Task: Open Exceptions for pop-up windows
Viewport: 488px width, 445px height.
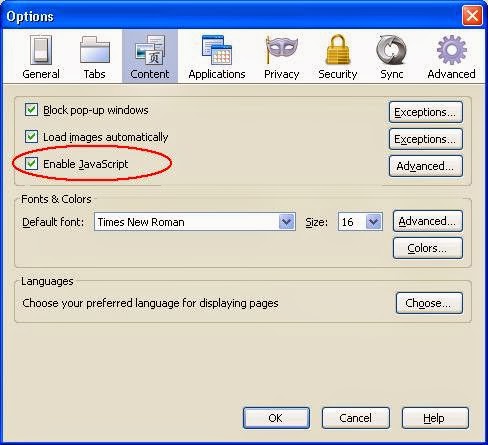Action: (x=426, y=112)
